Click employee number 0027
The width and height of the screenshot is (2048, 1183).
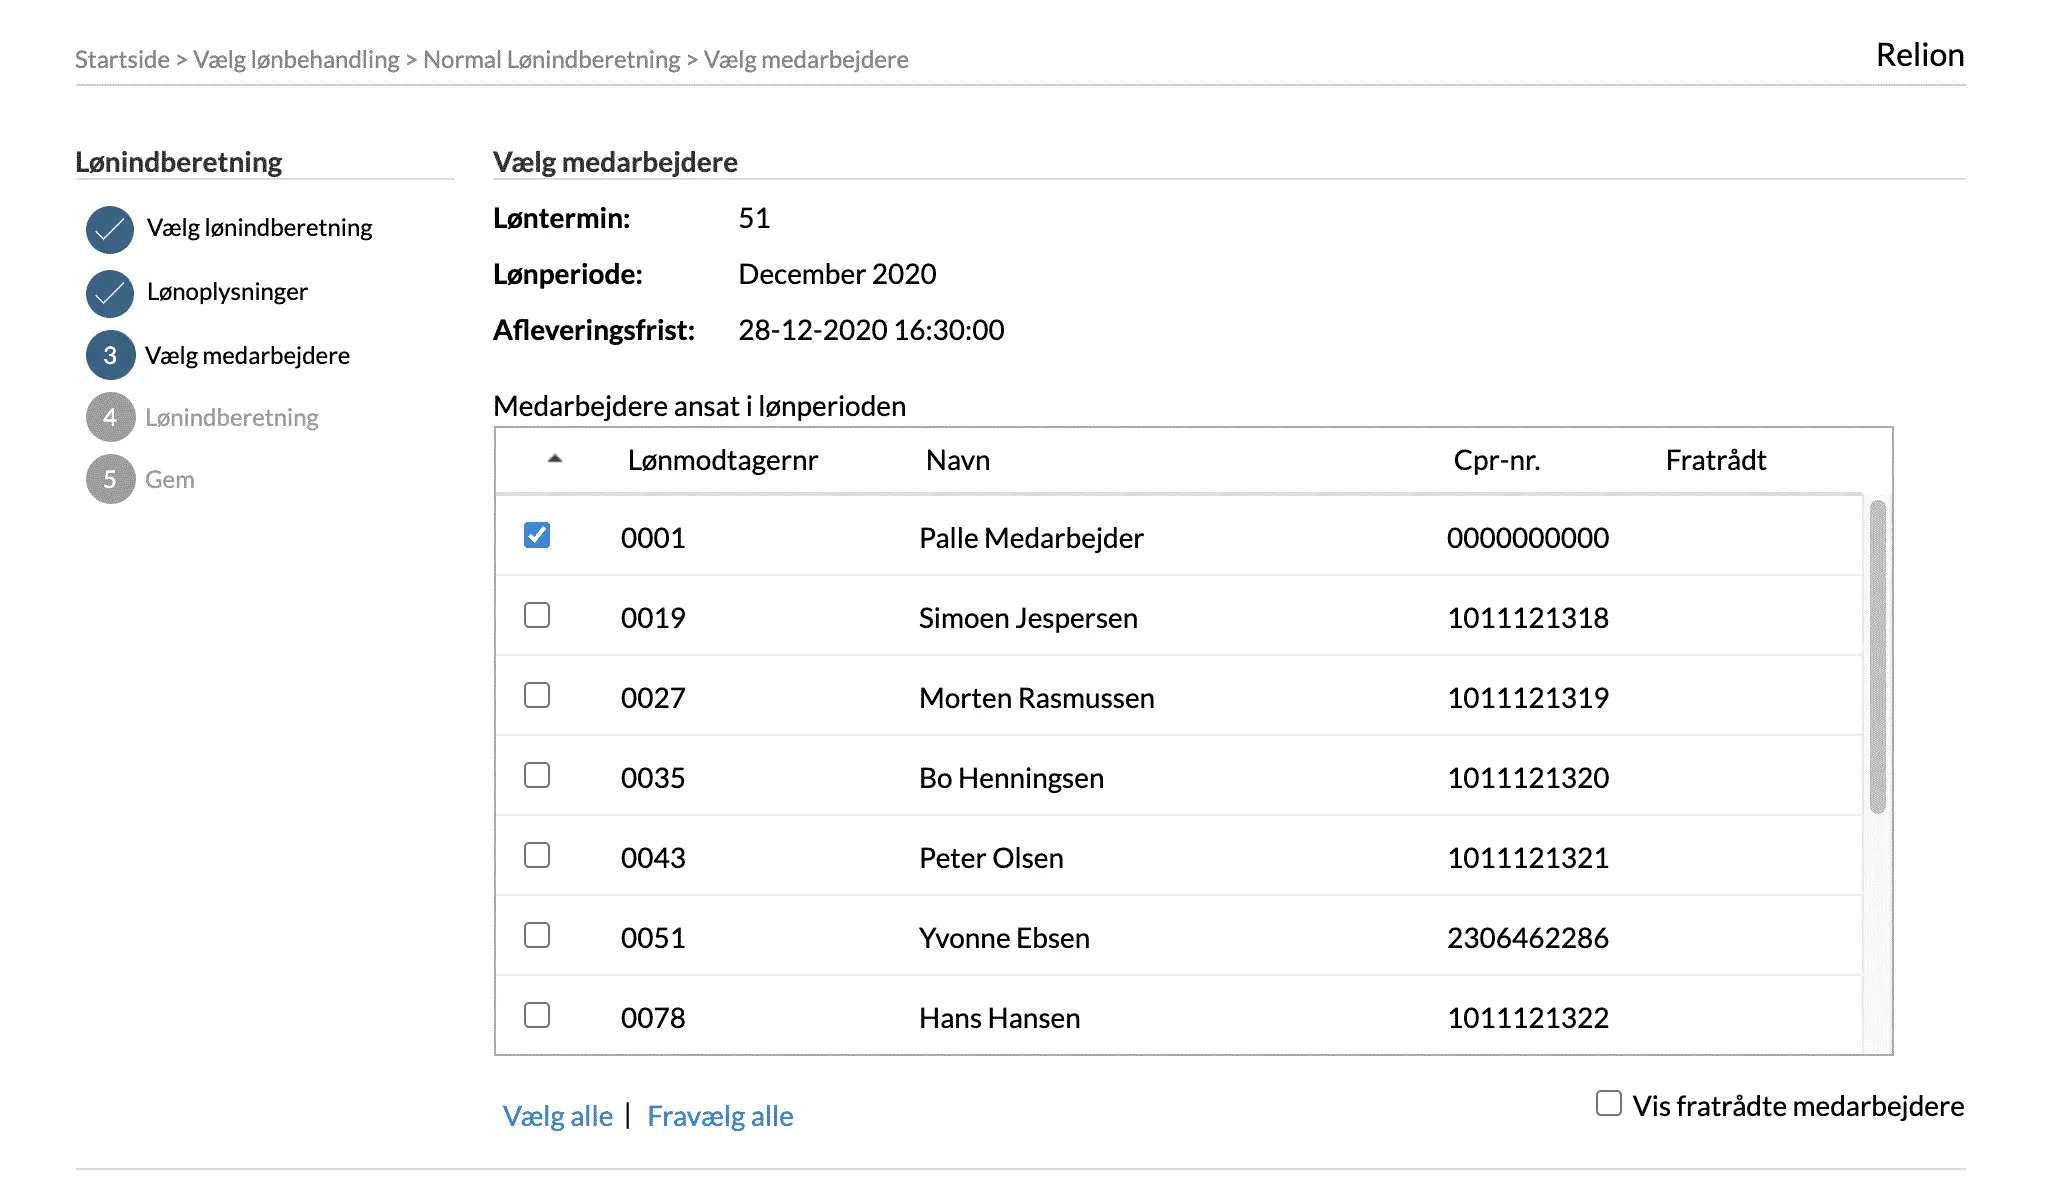pyautogui.click(x=653, y=698)
